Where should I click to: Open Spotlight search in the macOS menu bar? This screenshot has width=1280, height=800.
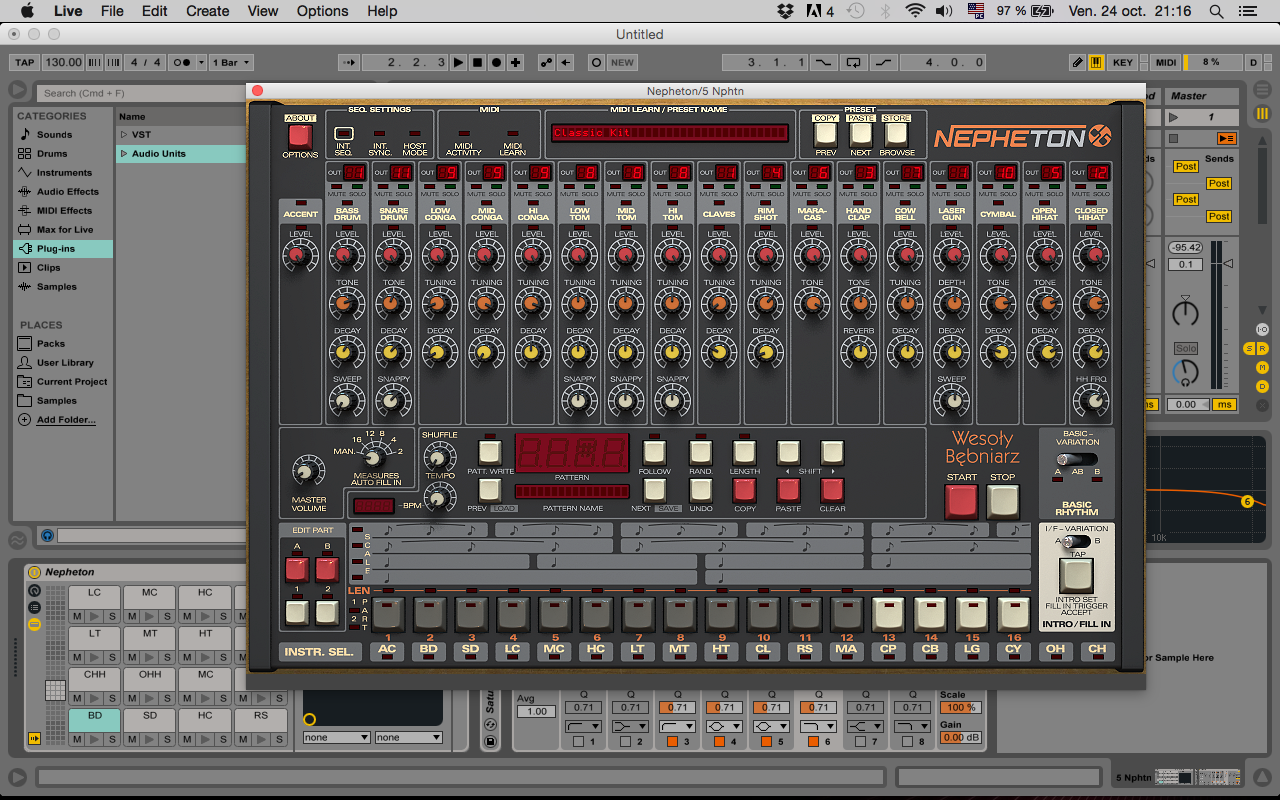tap(1217, 11)
